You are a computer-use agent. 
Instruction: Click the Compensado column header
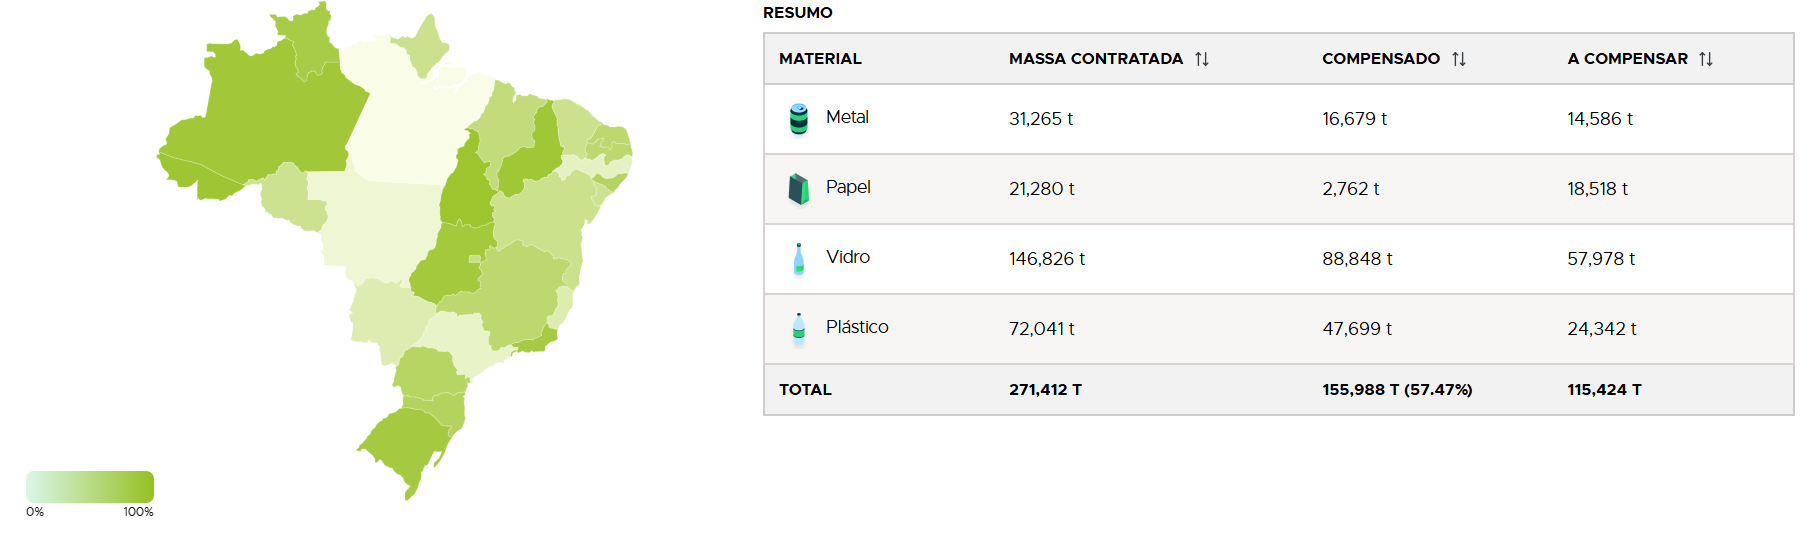1381,59
